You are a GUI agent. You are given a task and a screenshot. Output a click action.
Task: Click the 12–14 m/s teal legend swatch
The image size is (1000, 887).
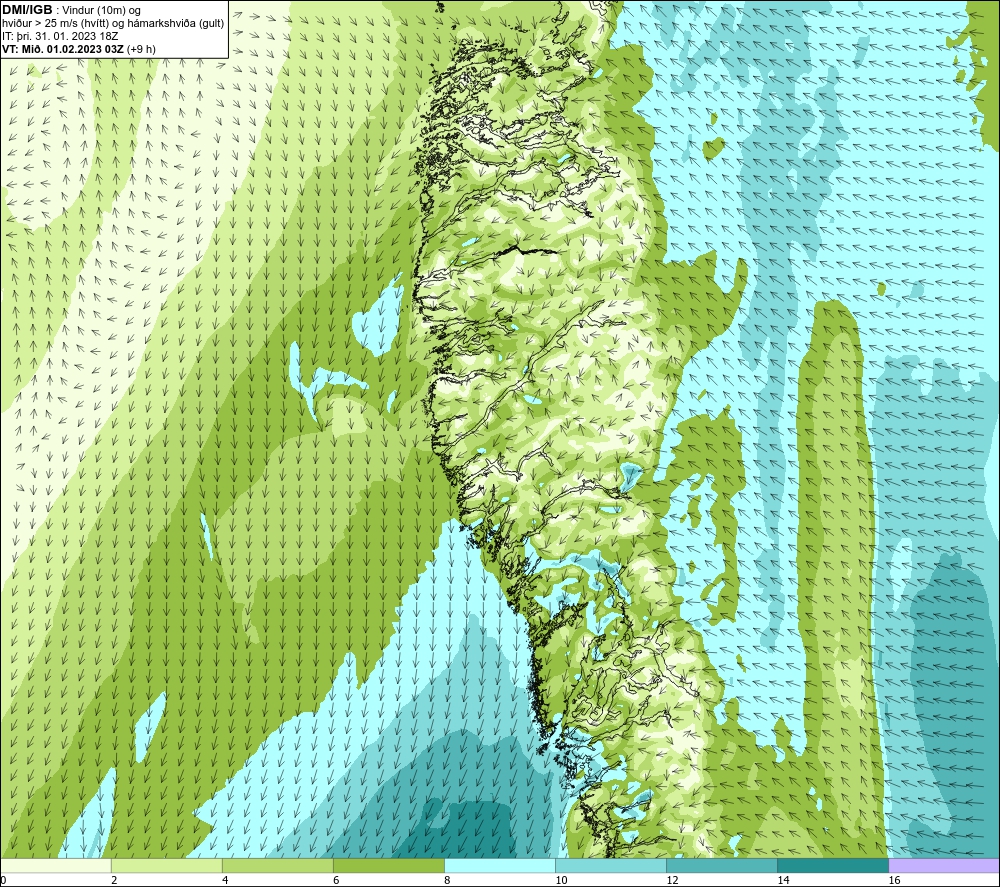(722, 865)
